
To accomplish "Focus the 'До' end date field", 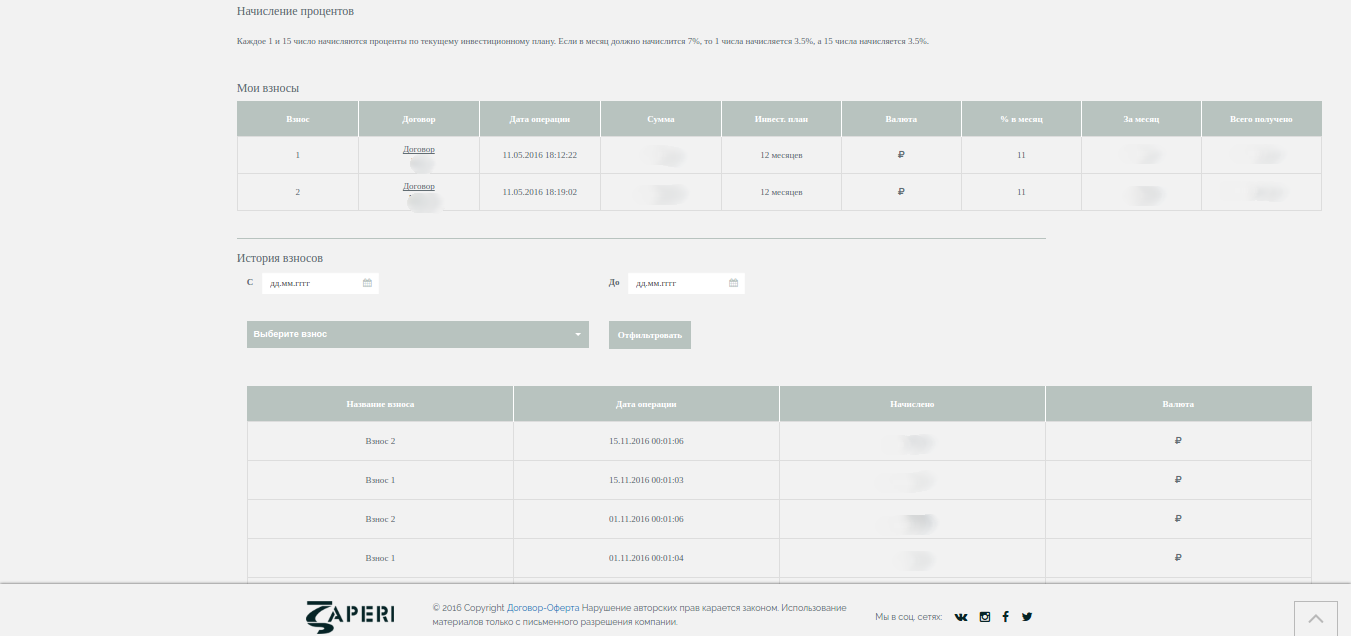I will [x=686, y=283].
